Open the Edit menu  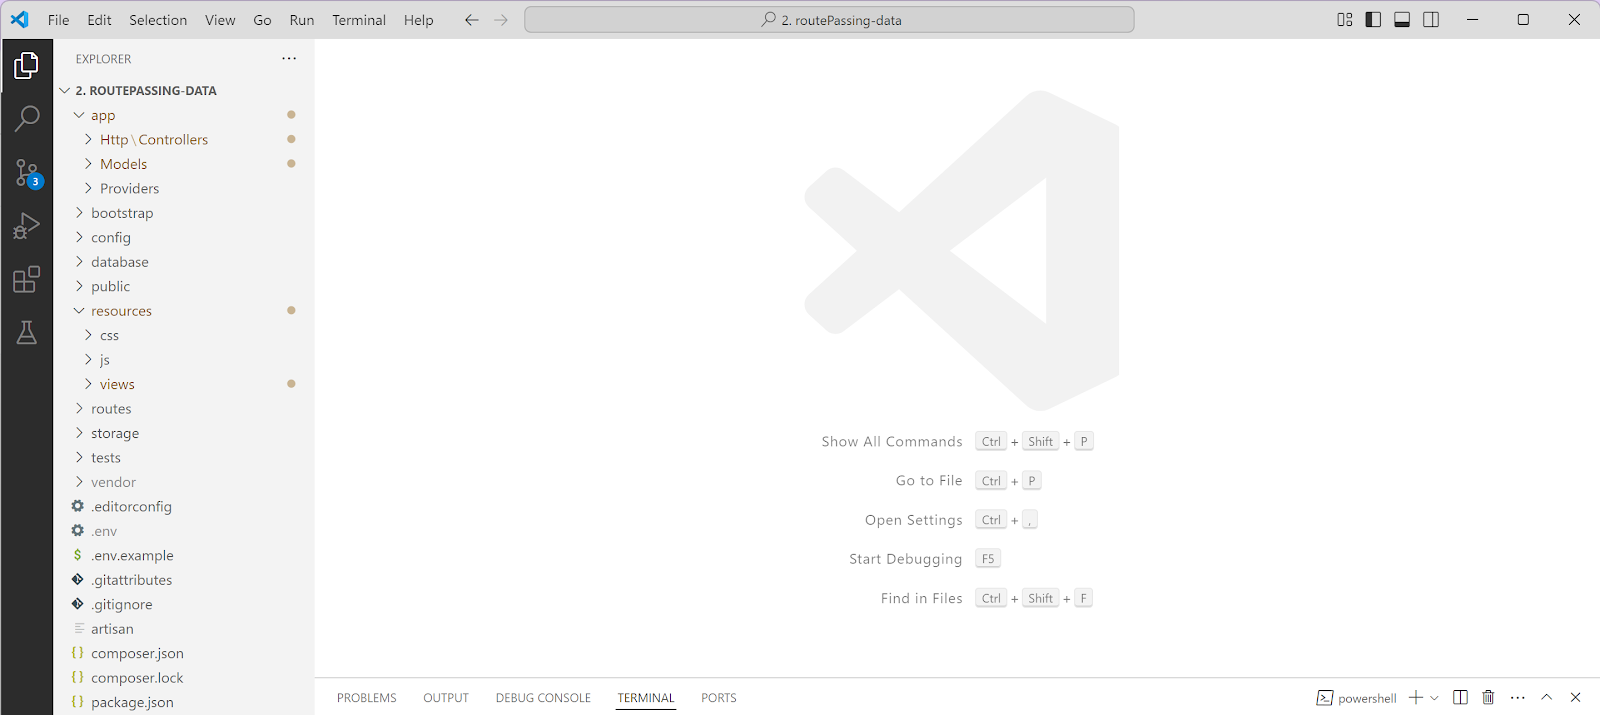click(99, 20)
